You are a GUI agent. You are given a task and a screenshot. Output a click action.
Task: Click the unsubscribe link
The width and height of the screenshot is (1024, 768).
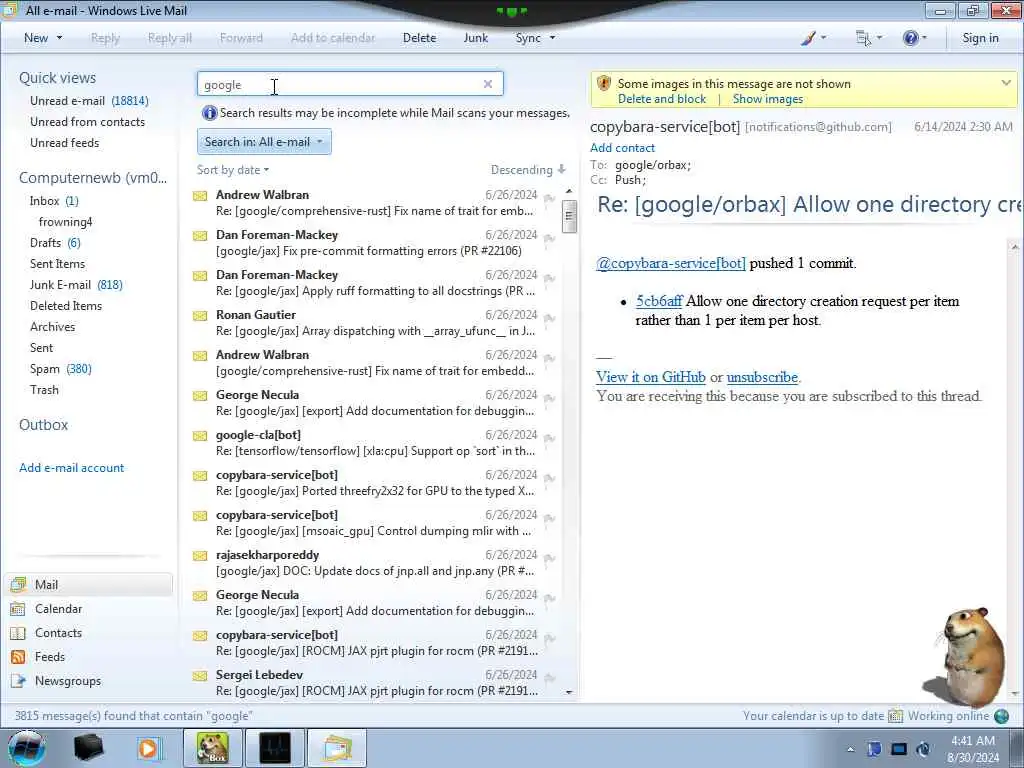click(762, 377)
